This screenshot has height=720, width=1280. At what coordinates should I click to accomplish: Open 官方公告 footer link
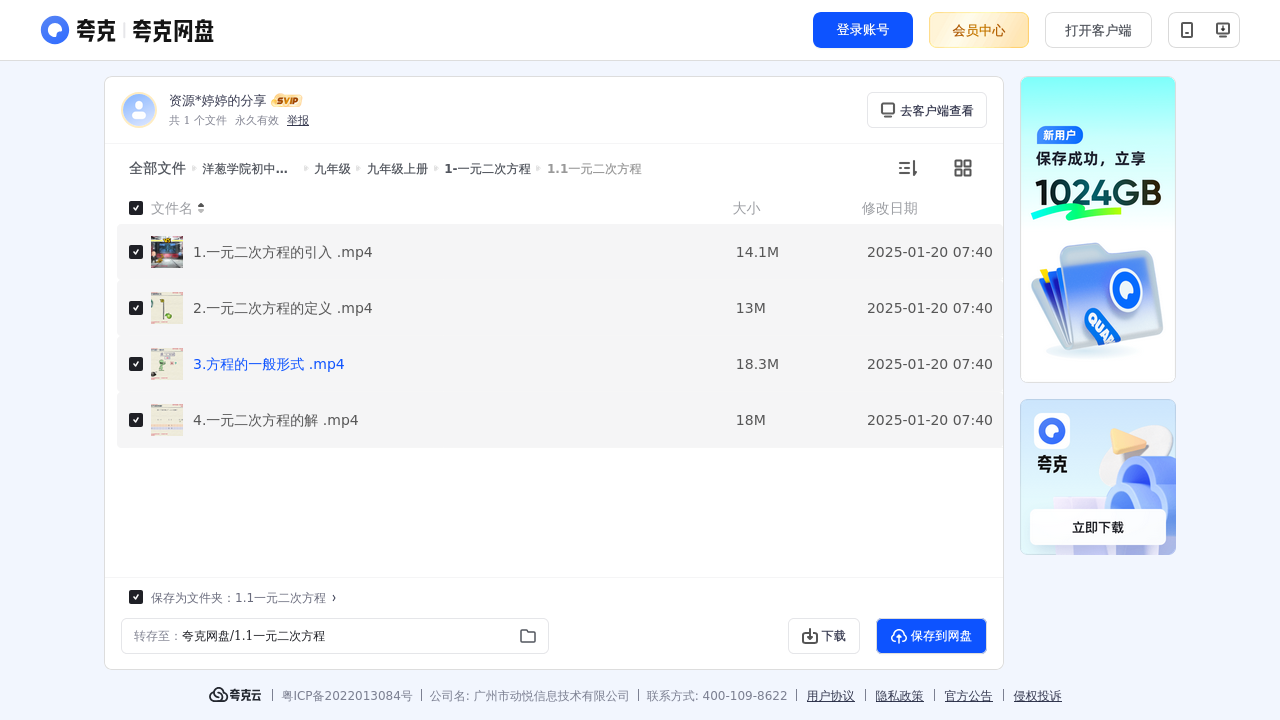(969, 696)
